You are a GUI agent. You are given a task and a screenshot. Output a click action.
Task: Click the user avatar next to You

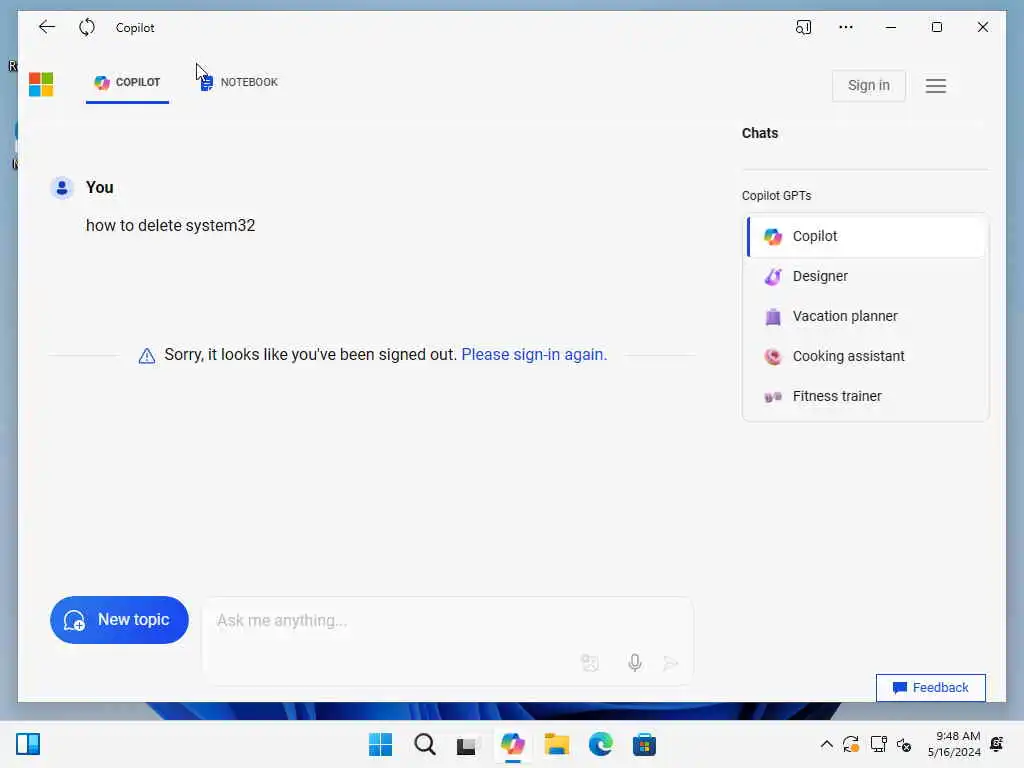pyautogui.click(x=62, y=188)
